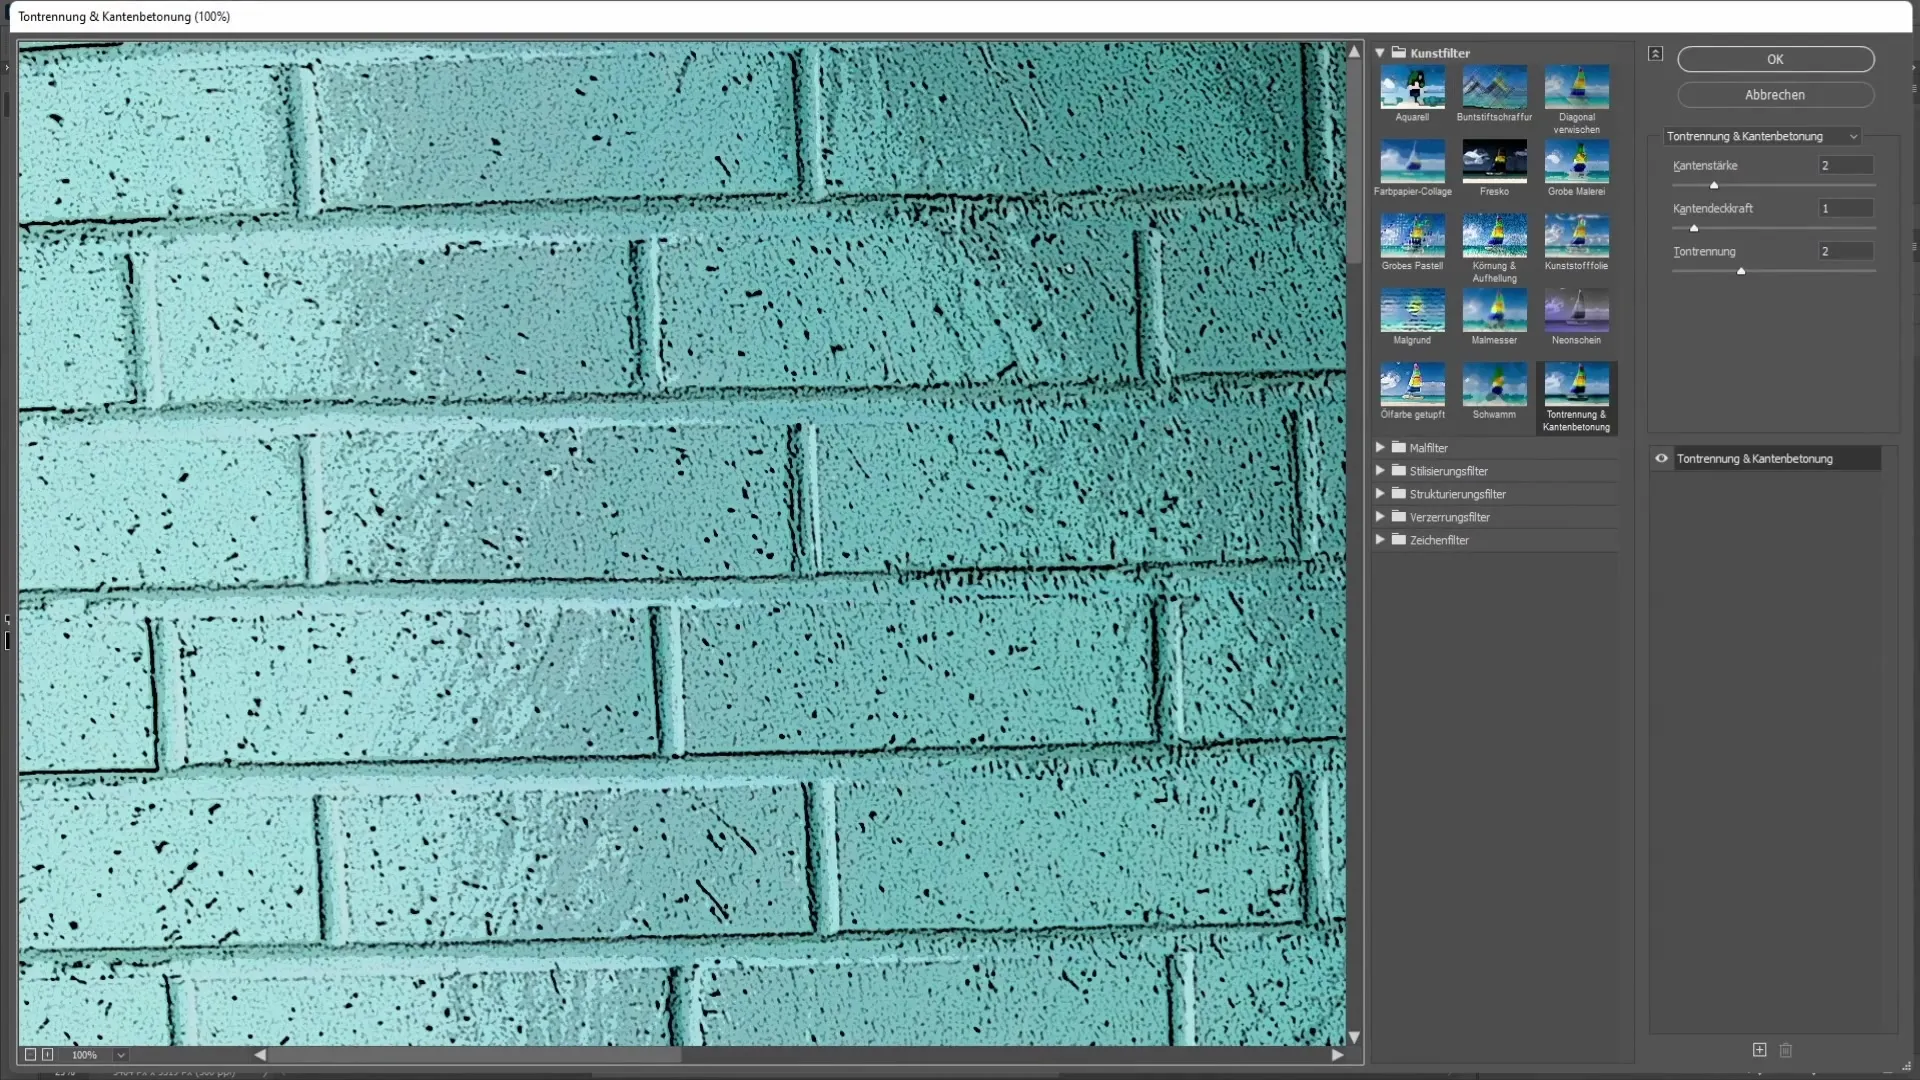Click OK to apply the filter
The width and height of the screenshot is (1920, 1080).
[1775, 59]
